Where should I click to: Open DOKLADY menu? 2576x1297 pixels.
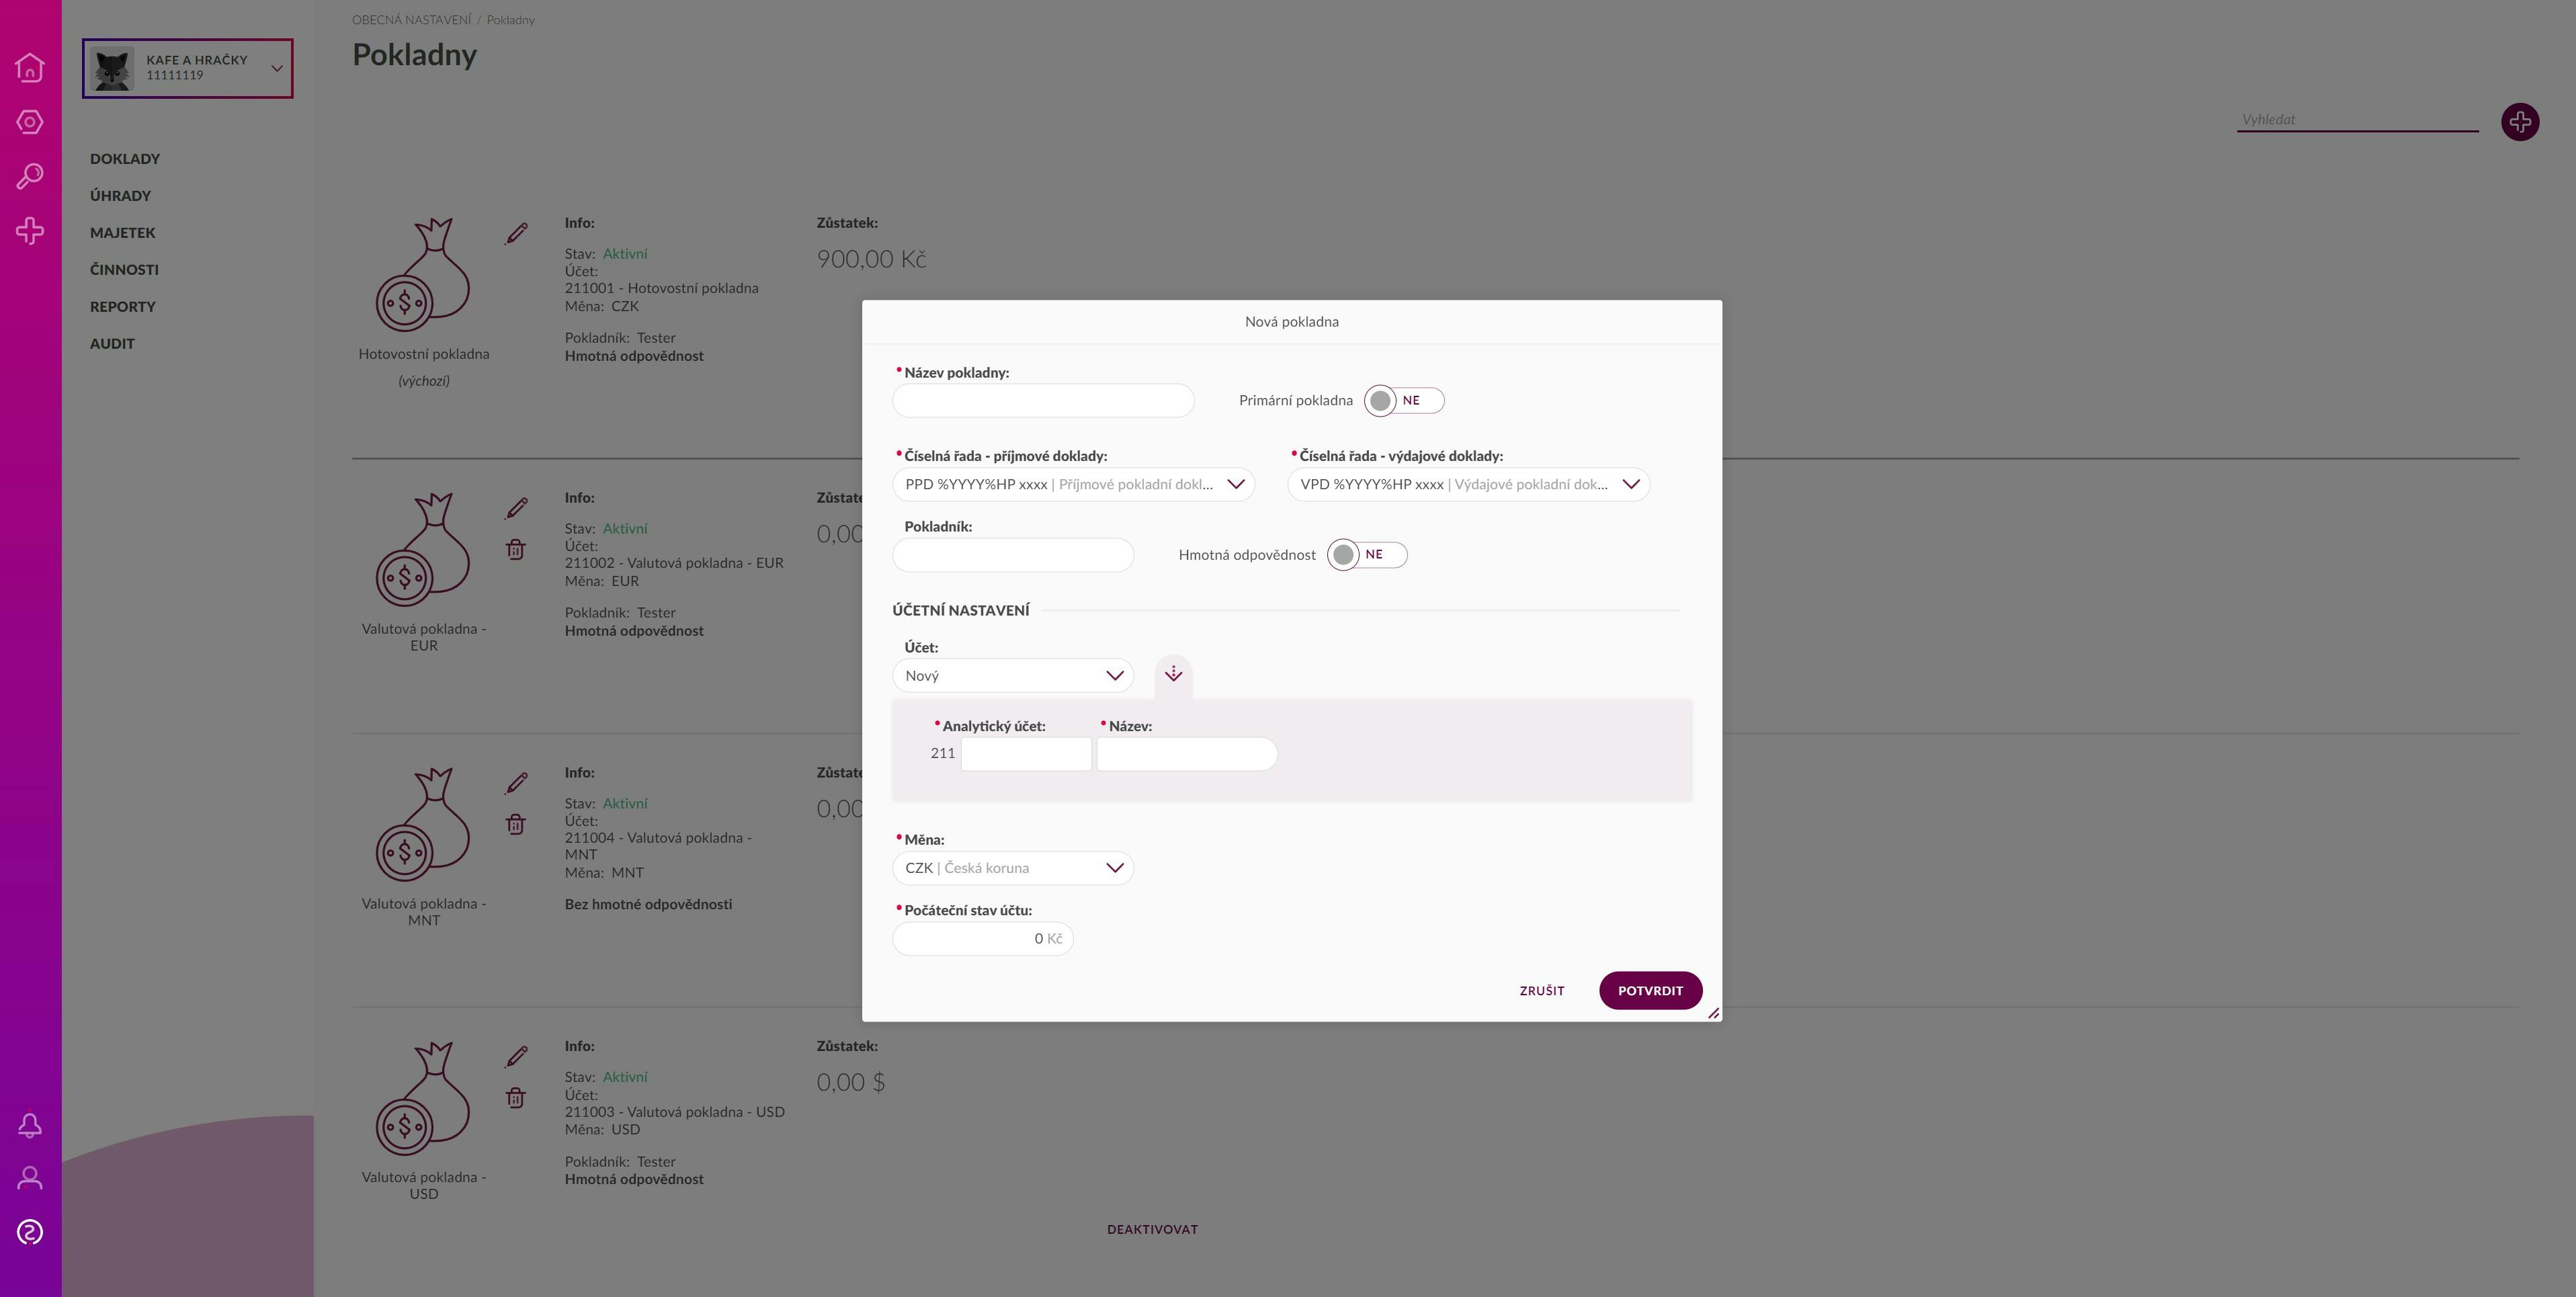click(x=125, y=159)
